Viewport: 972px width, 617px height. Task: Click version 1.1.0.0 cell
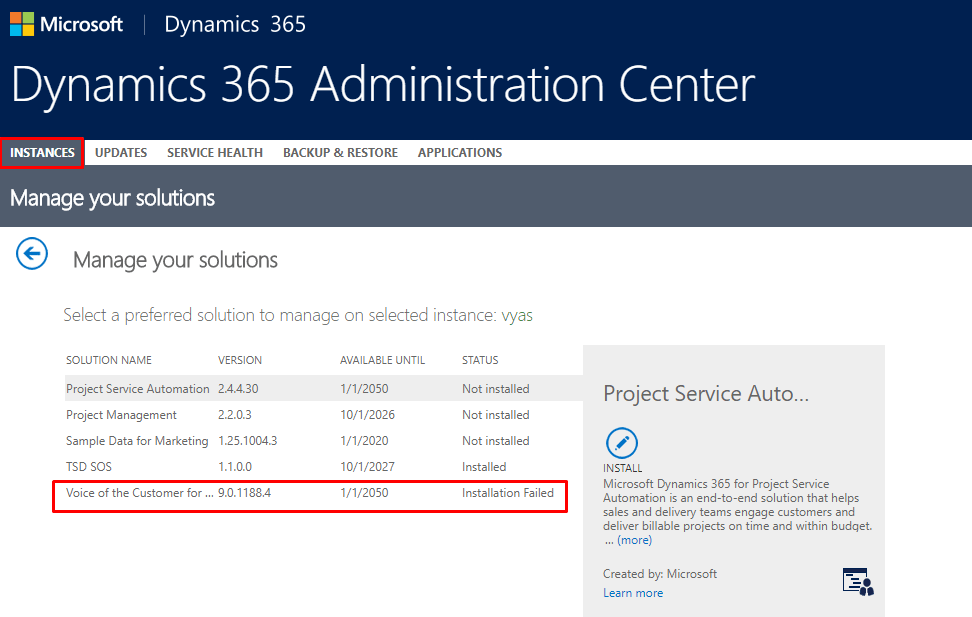[x=234, y=467]
